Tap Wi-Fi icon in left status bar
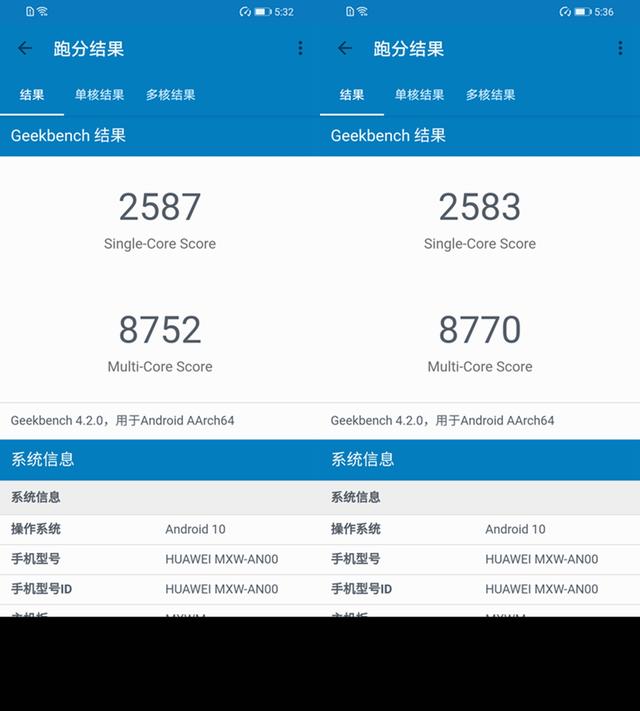The height and width of the screenshot is (711, 640). (x=42, y=11)
